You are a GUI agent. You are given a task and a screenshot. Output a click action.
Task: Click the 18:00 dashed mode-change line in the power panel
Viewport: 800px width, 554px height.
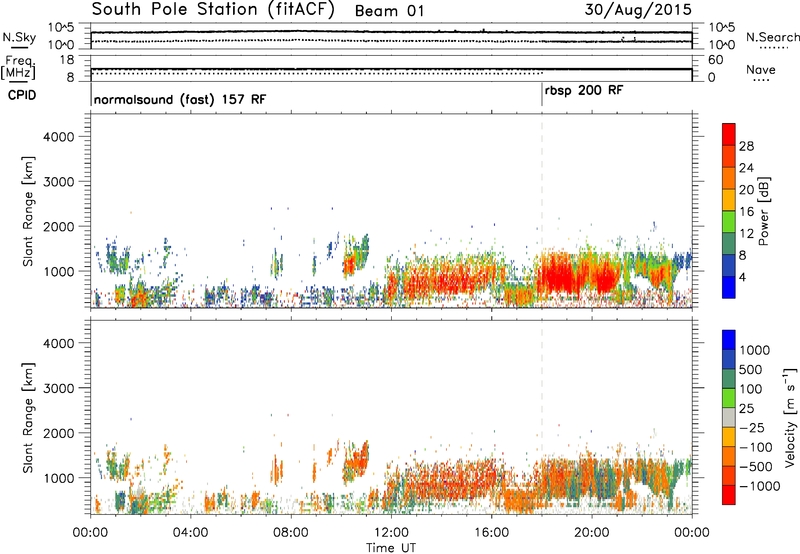pyautogui.click(x=542, y=210)
